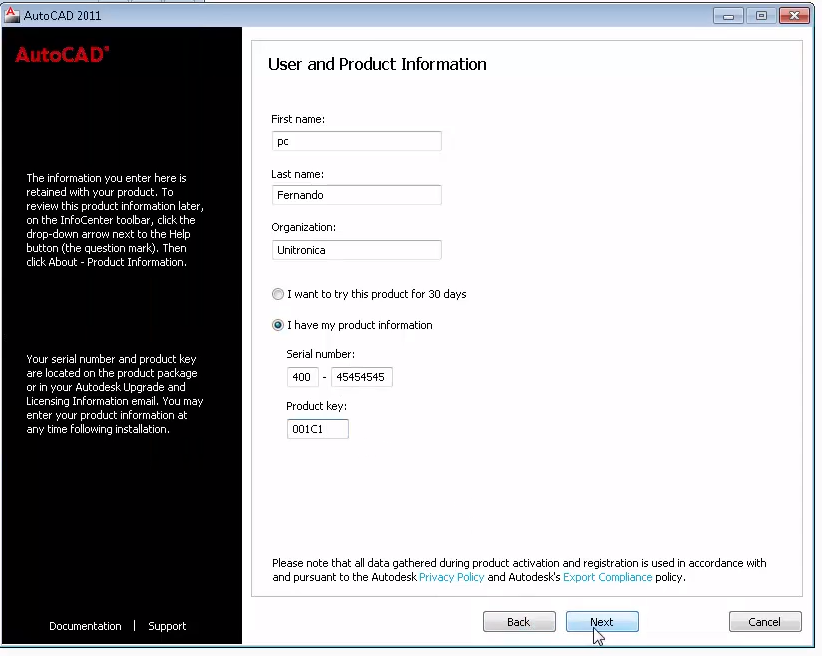Go to the previous step with Back
This screenshot has width=822, height=656.
click(x=519, y=622)
